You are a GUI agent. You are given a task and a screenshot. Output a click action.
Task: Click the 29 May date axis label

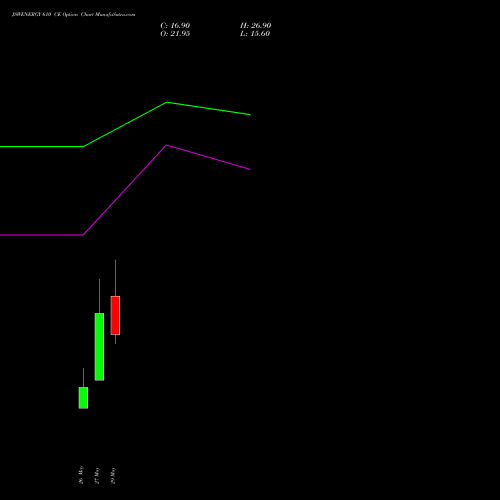tap(113, 475)
